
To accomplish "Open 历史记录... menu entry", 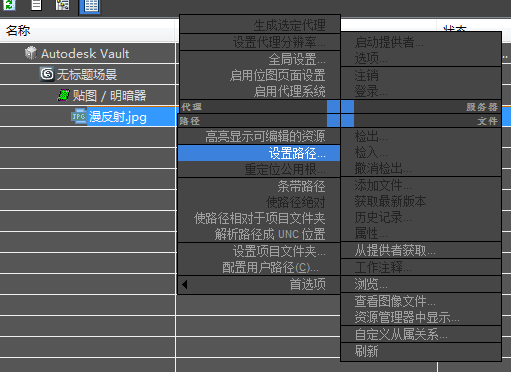I will (421, 217).
